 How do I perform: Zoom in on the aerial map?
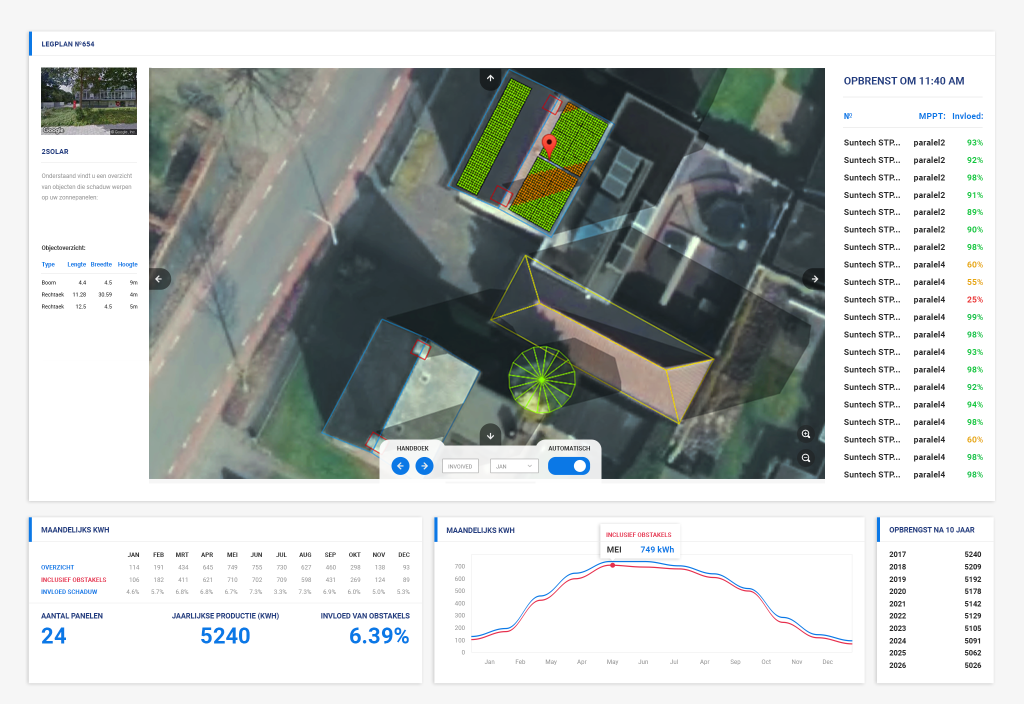806,434
